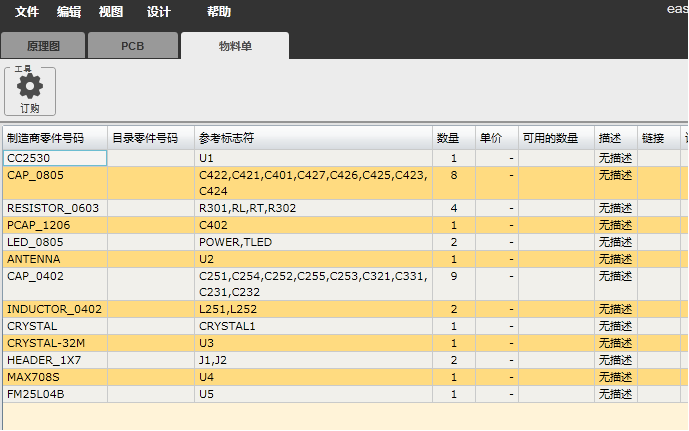Click the CRYSTAL part number cell
Image resolution: width=689 pixels, height=431 pixels.
click(55, 326)
